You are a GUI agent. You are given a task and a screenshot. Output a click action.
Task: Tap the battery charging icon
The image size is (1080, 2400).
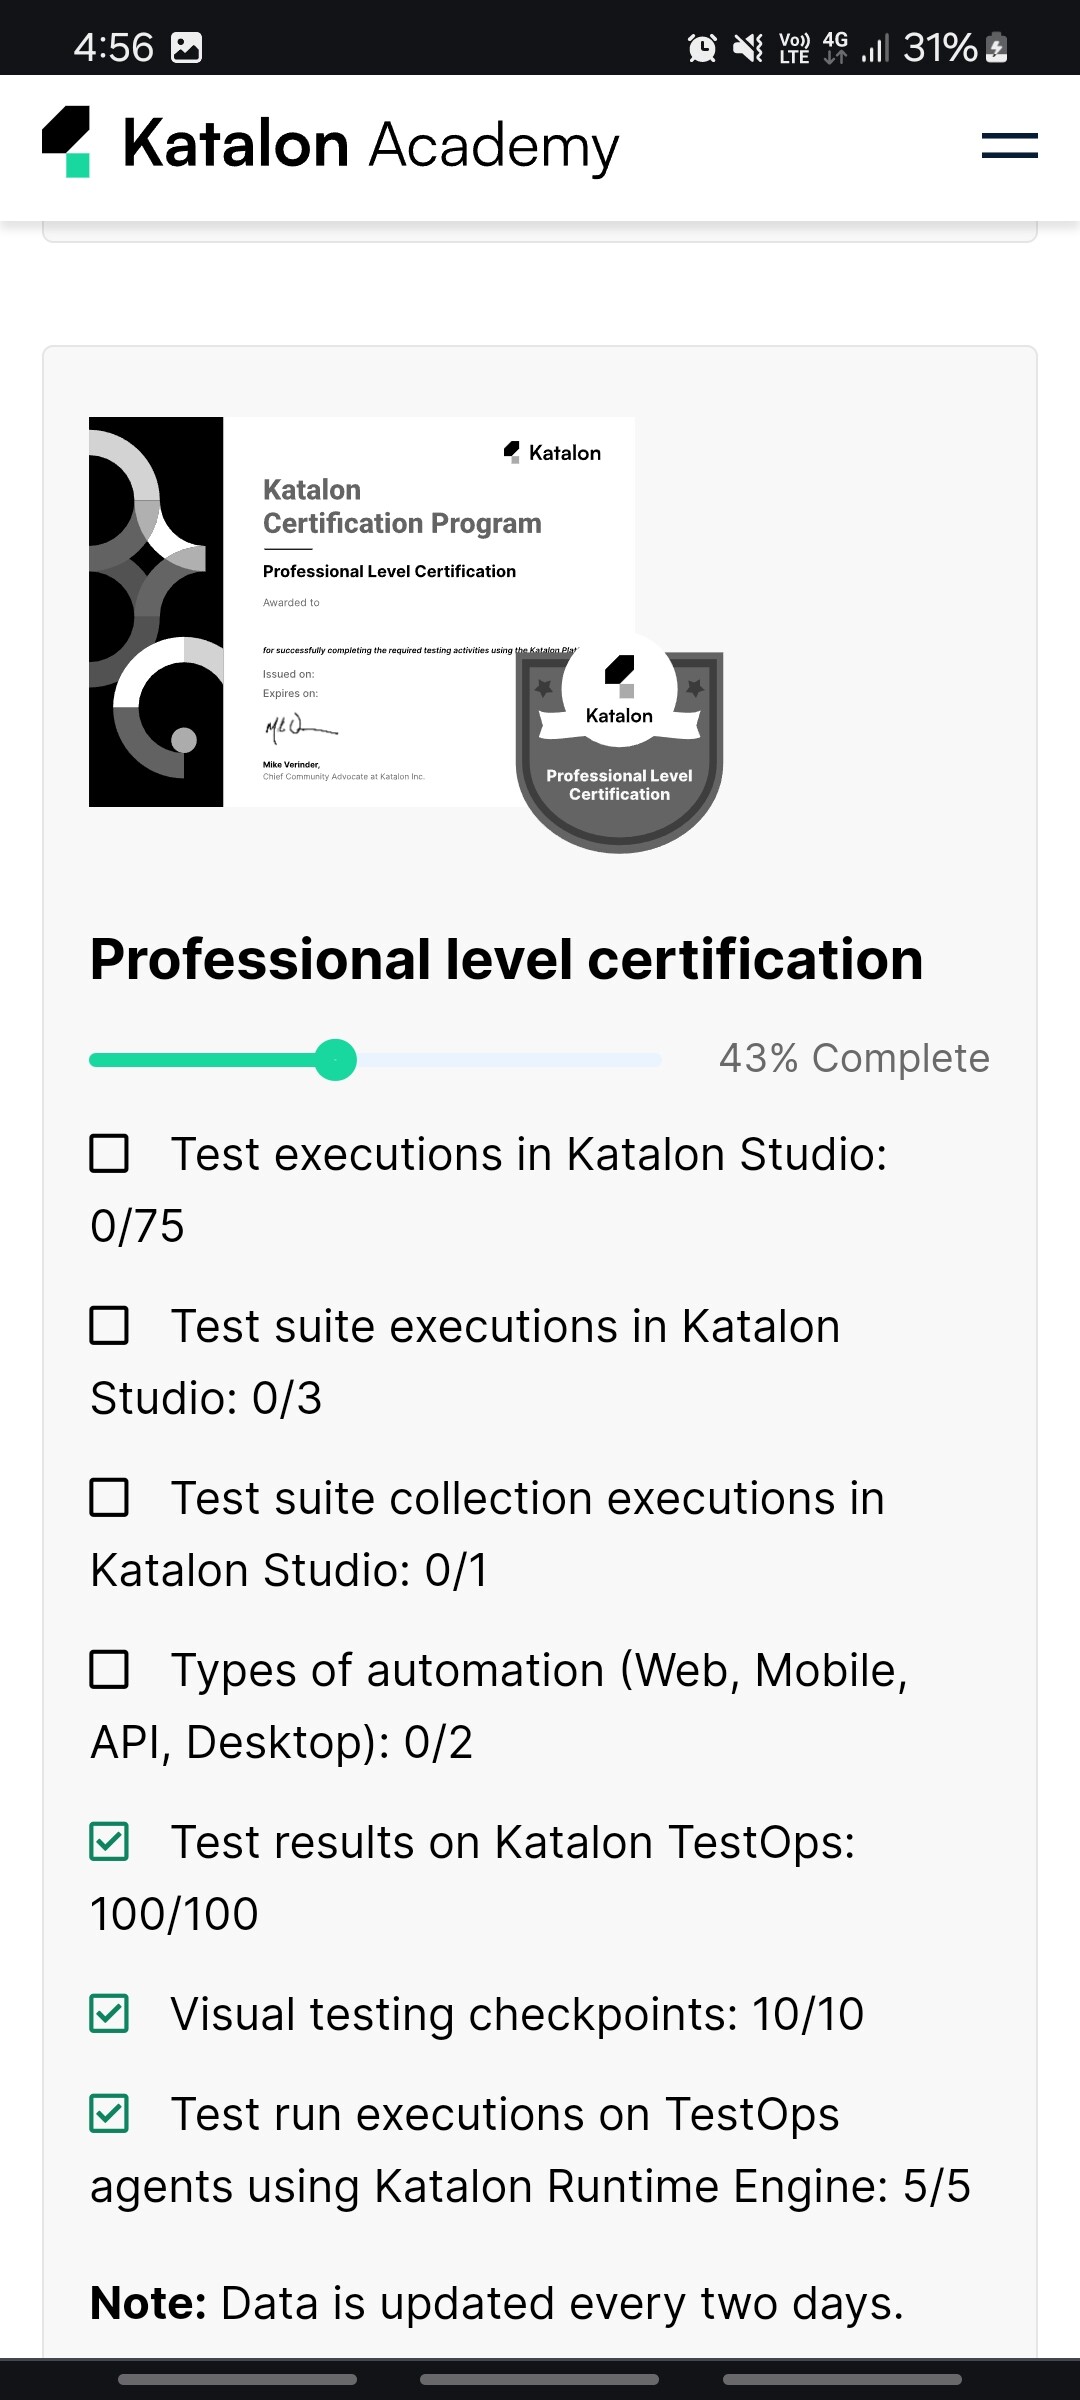coord(997,47)
